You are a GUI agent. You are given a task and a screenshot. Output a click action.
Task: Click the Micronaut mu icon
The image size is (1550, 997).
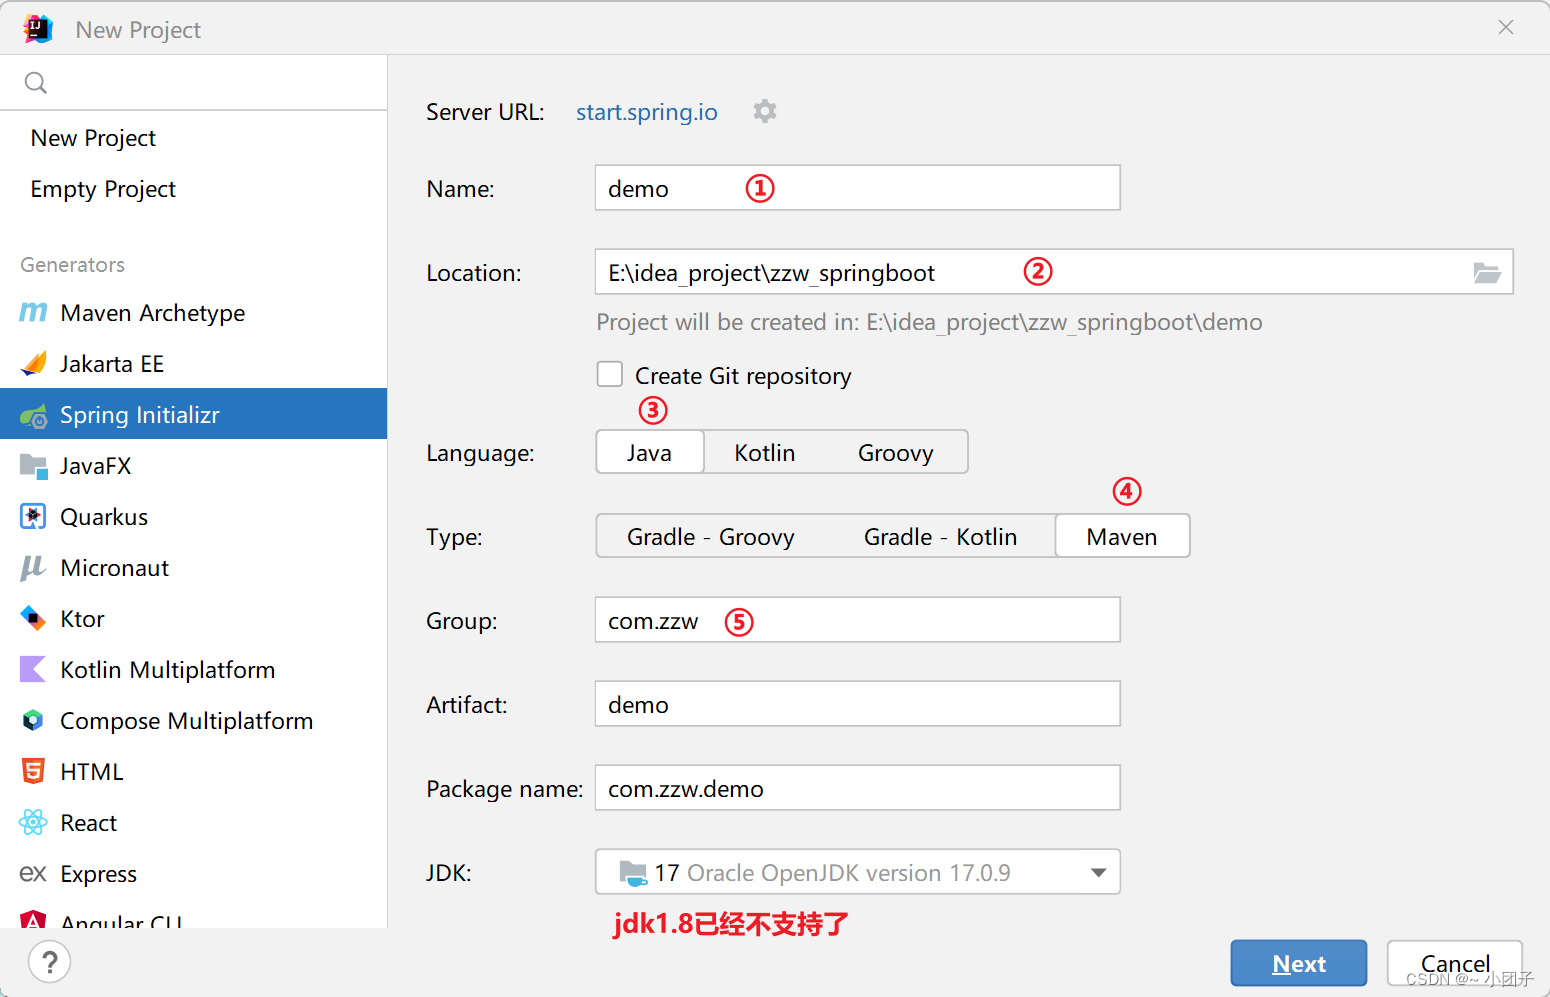point(33,568)
